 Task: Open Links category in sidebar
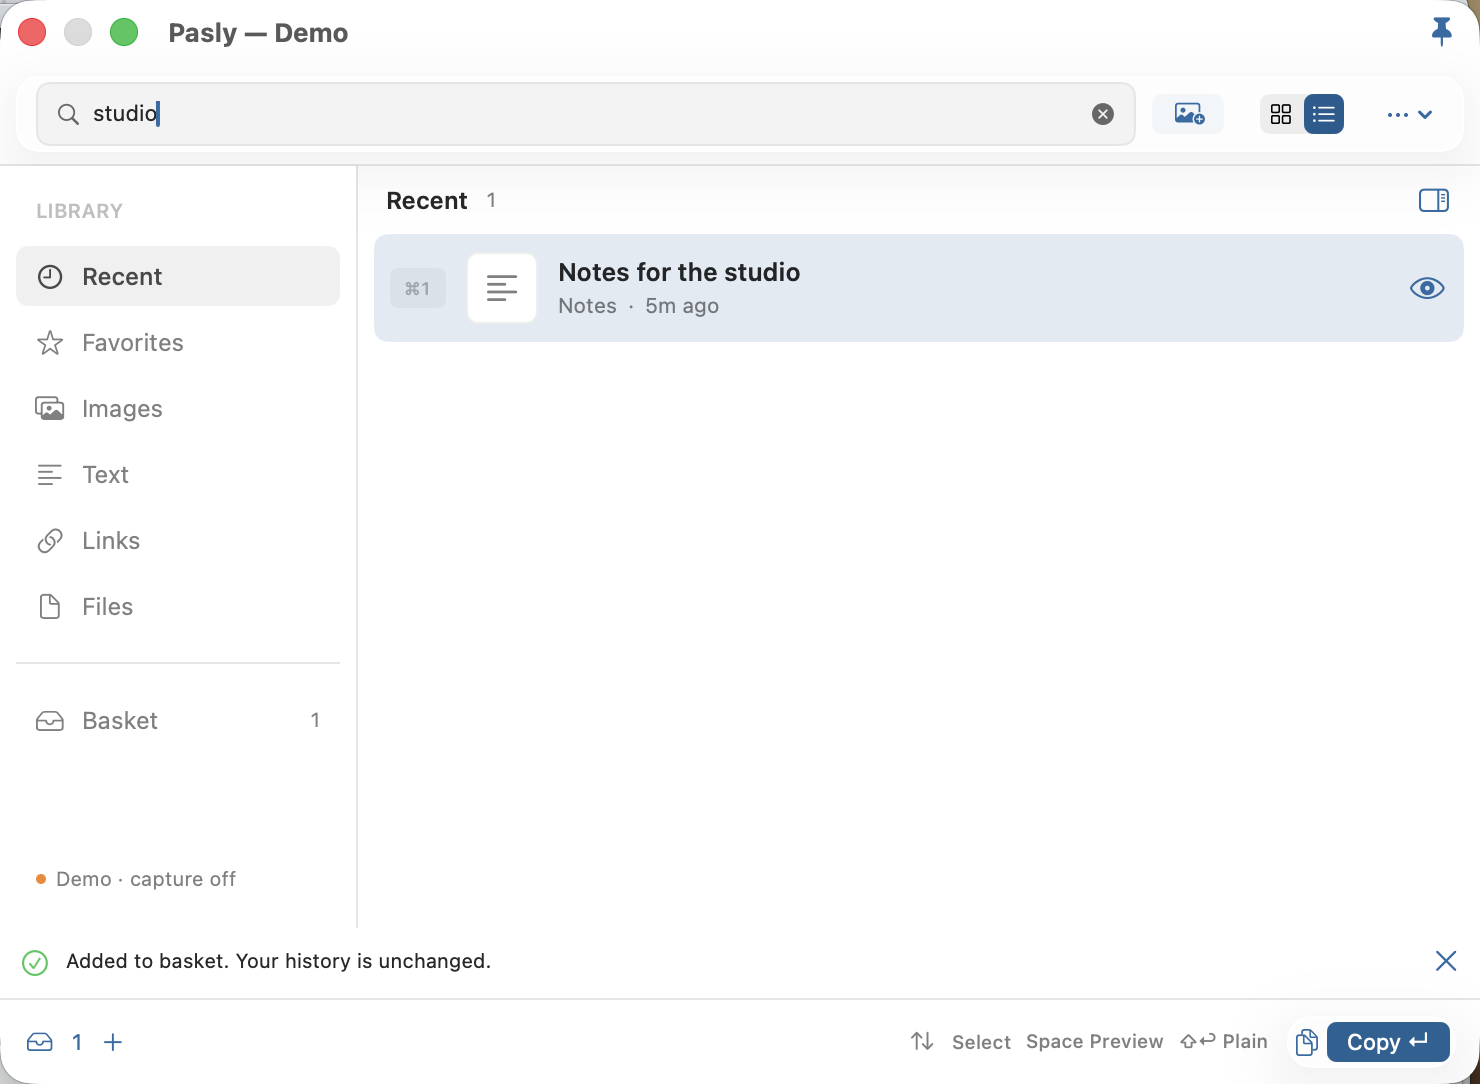coord(178,540)
